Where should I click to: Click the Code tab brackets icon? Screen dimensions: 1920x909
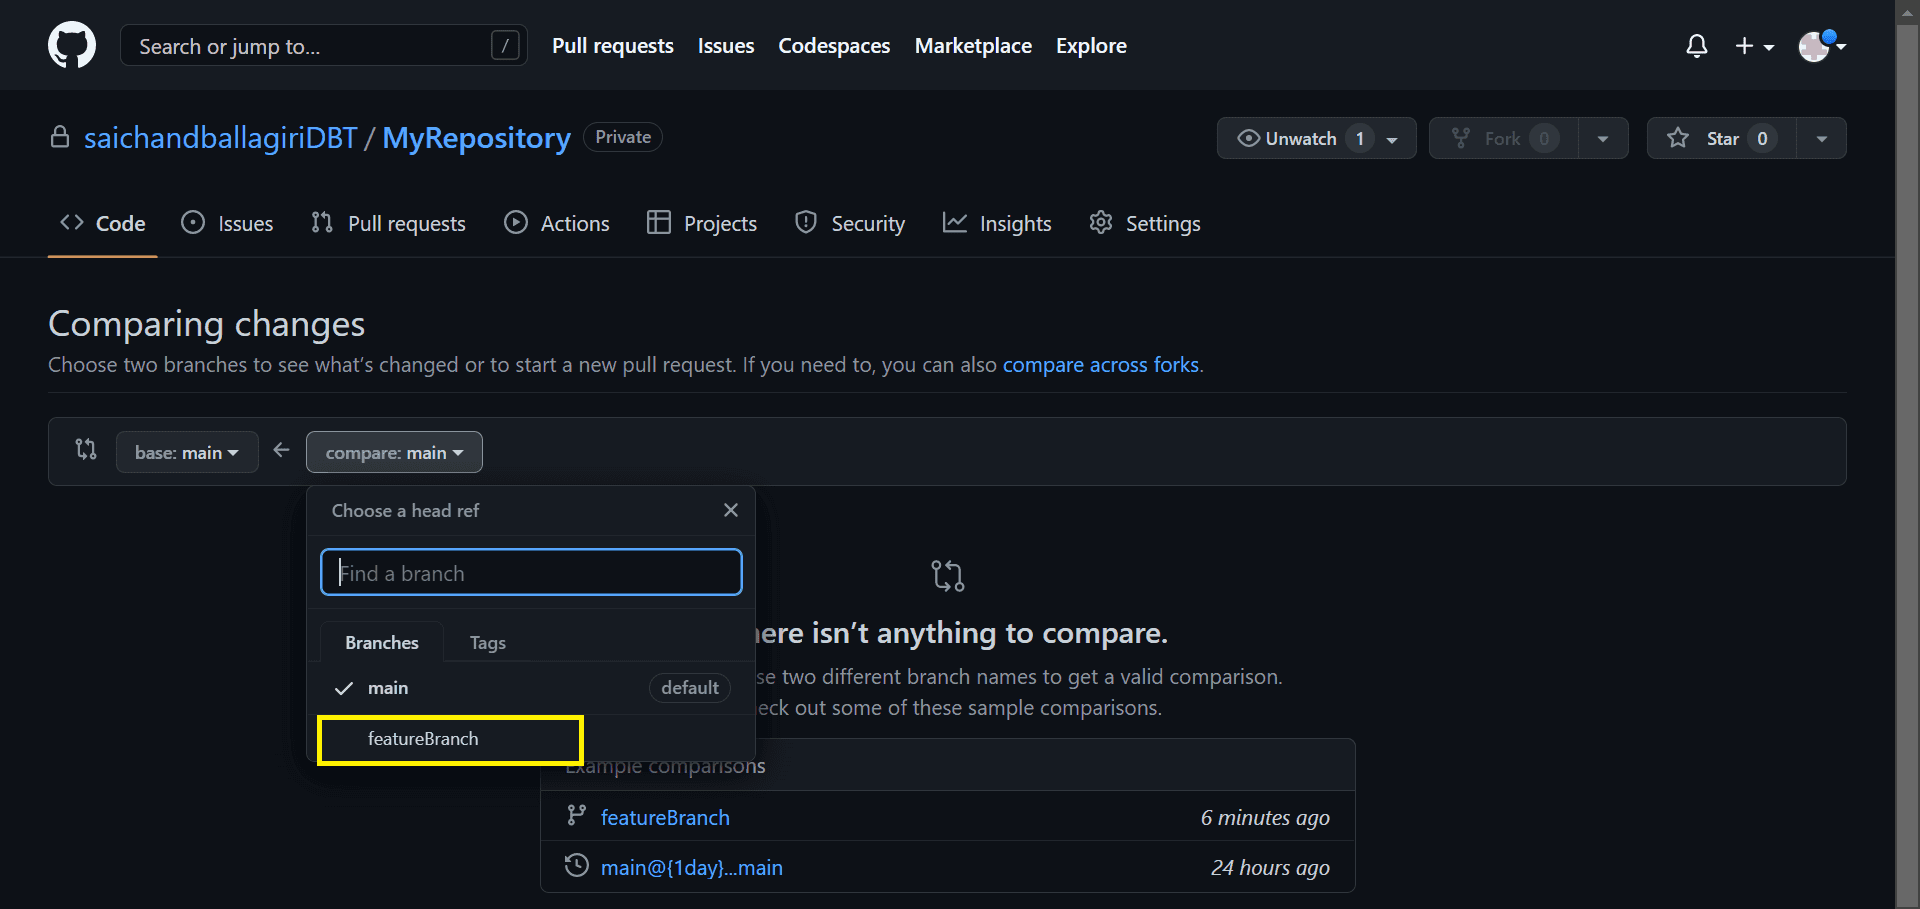click(x=72, y=222)
